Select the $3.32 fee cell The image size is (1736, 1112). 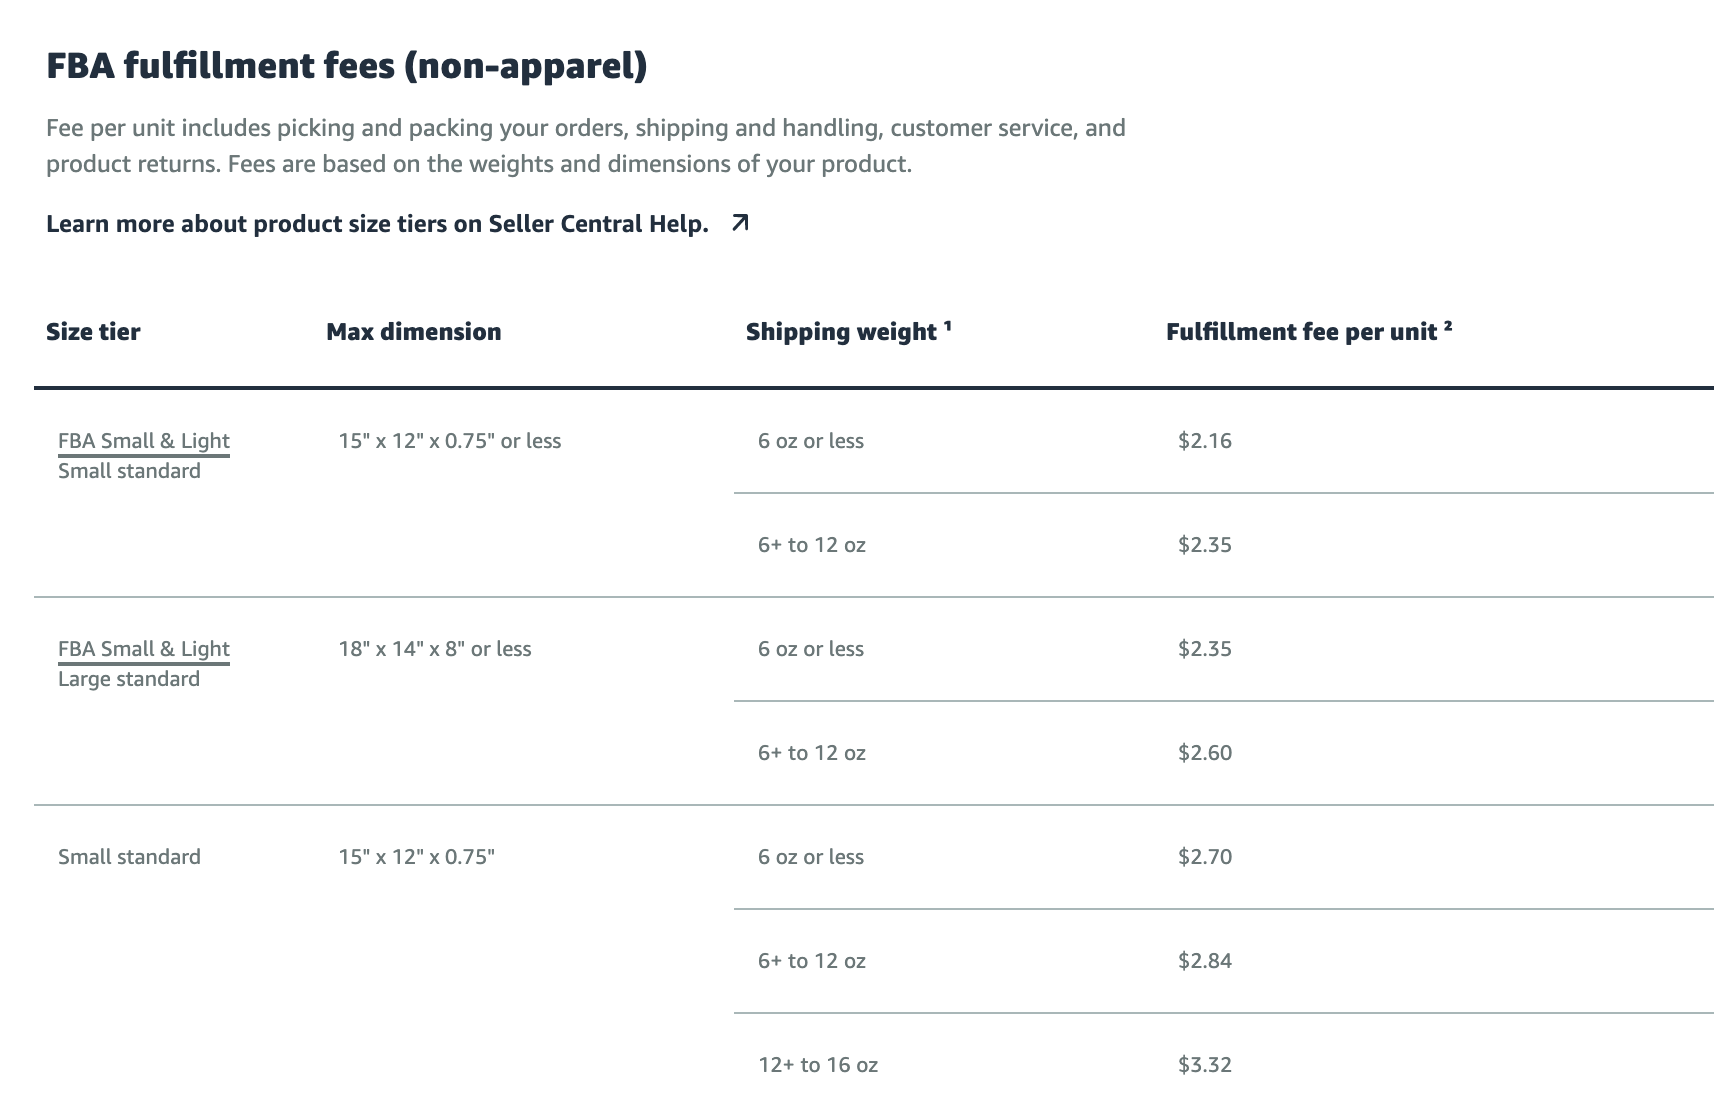(x=1205, y=1065)
